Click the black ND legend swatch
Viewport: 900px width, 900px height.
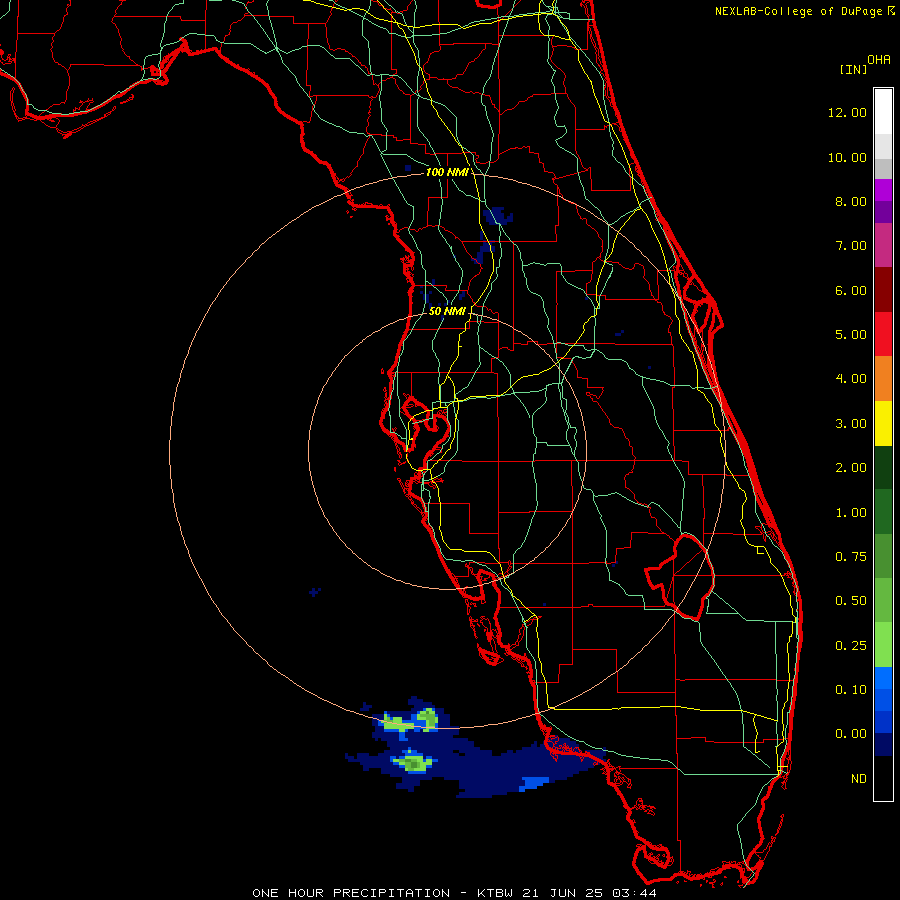(883, 778)
